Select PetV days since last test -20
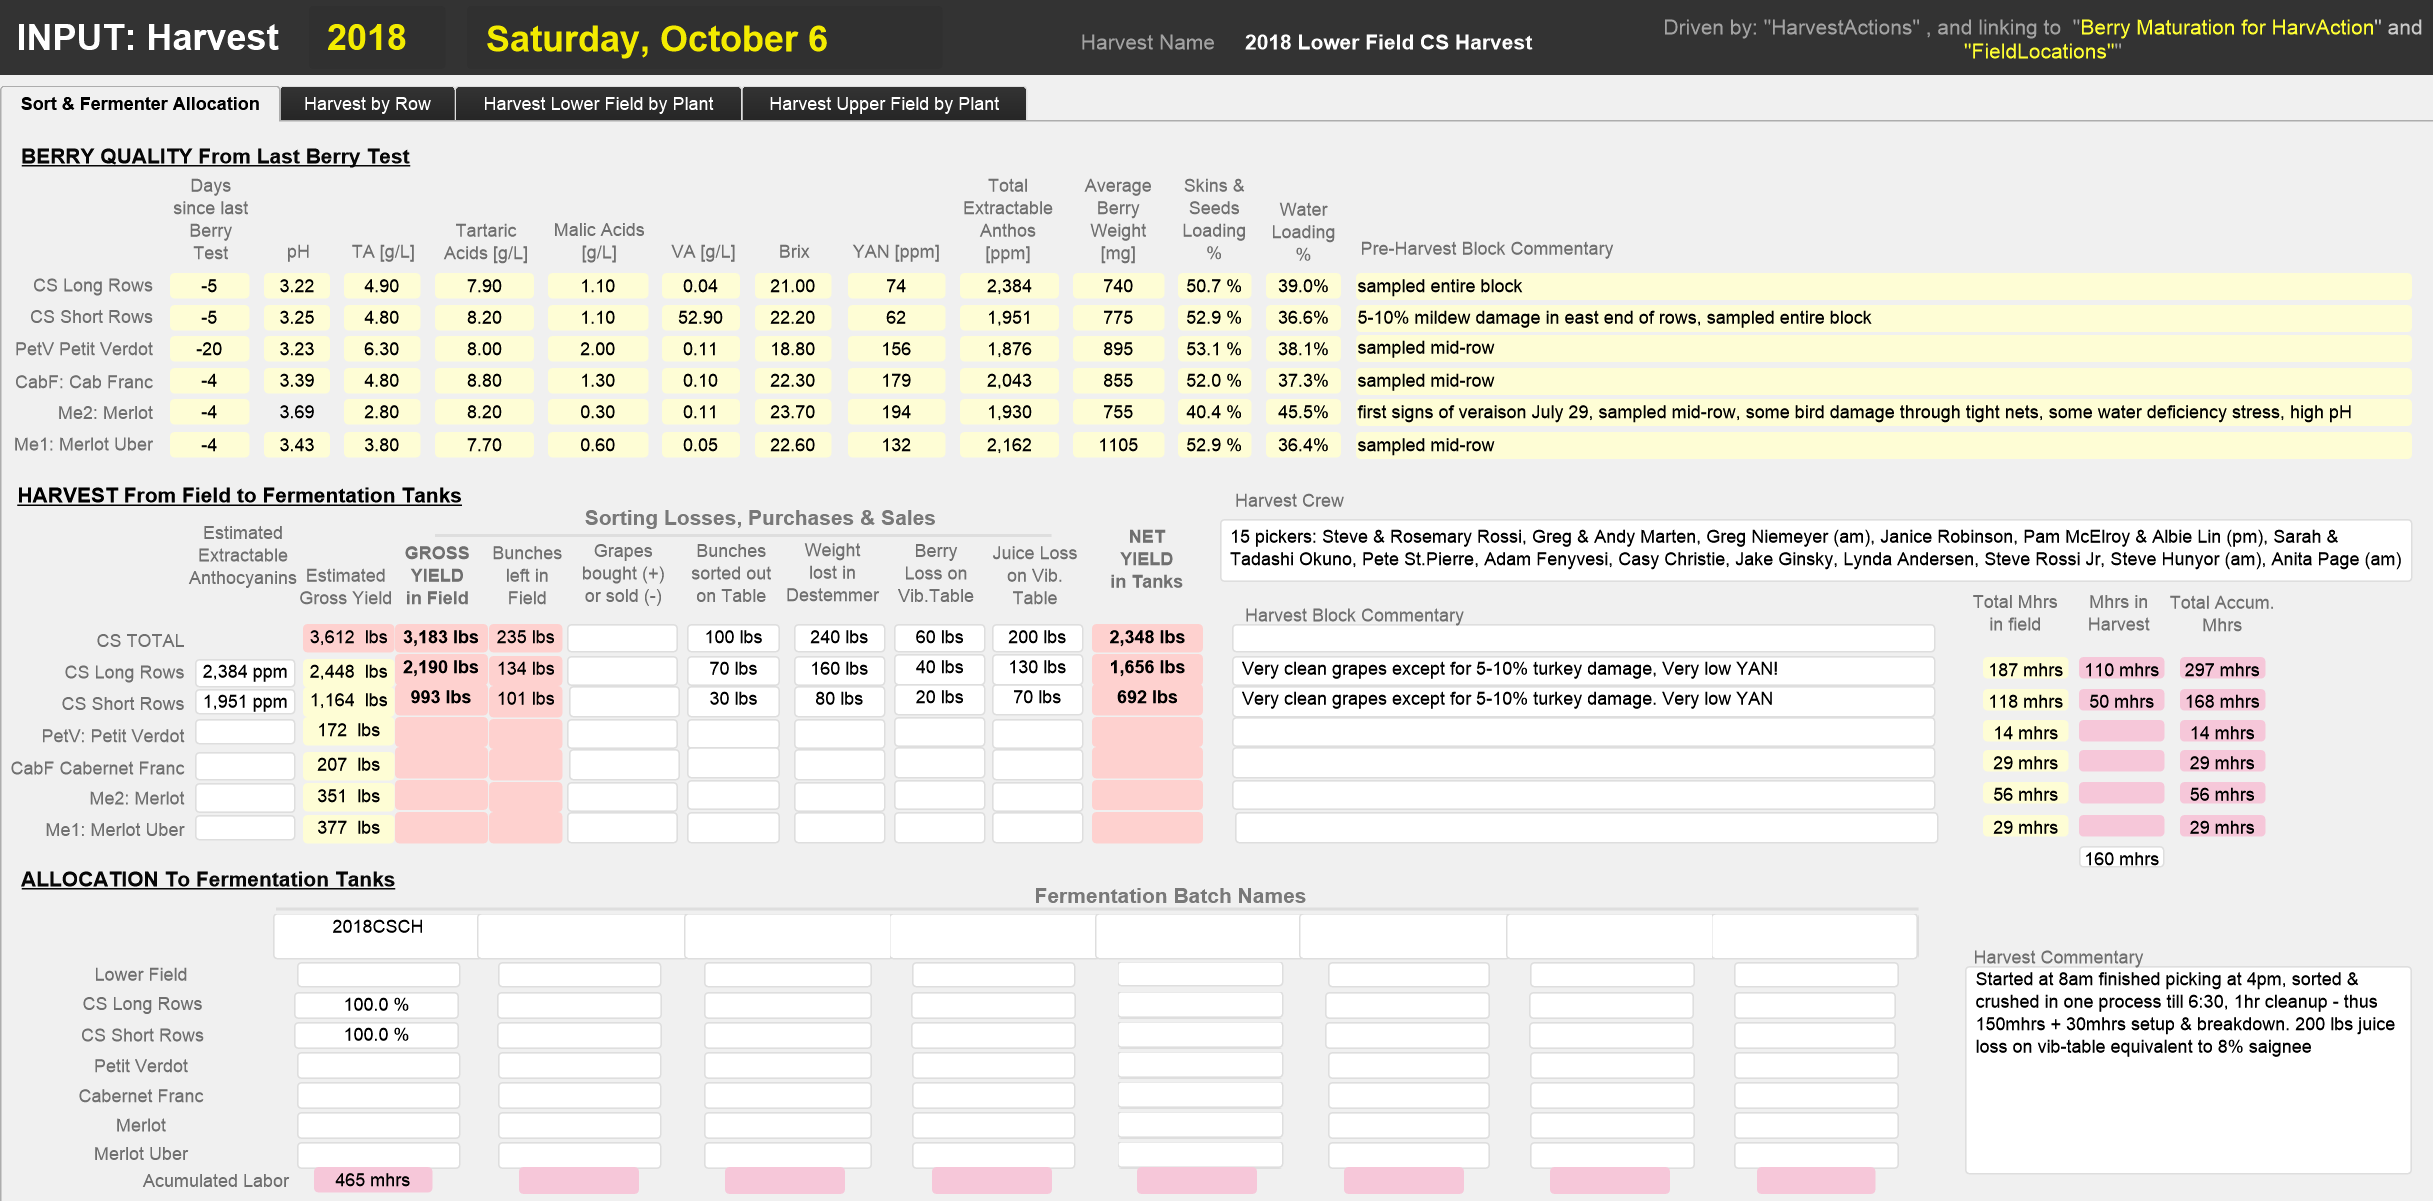 tap(209, 349)
